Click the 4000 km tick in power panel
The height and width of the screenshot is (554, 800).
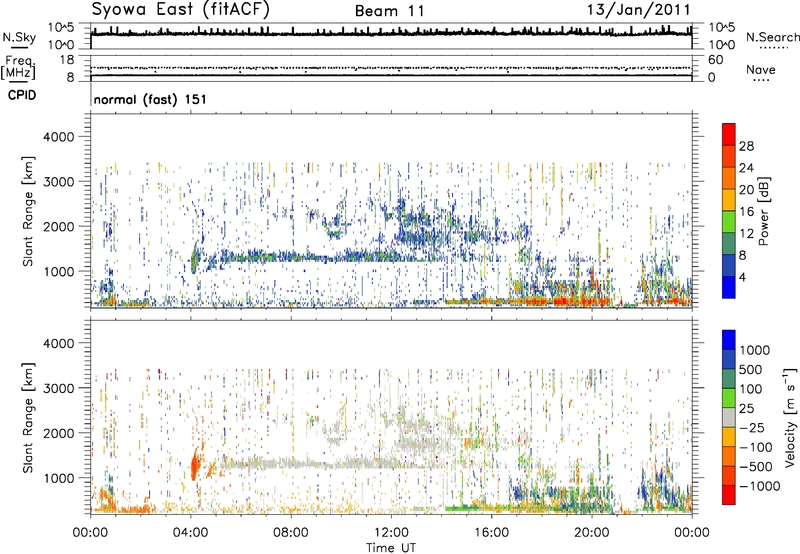click(x=58, y=137)
